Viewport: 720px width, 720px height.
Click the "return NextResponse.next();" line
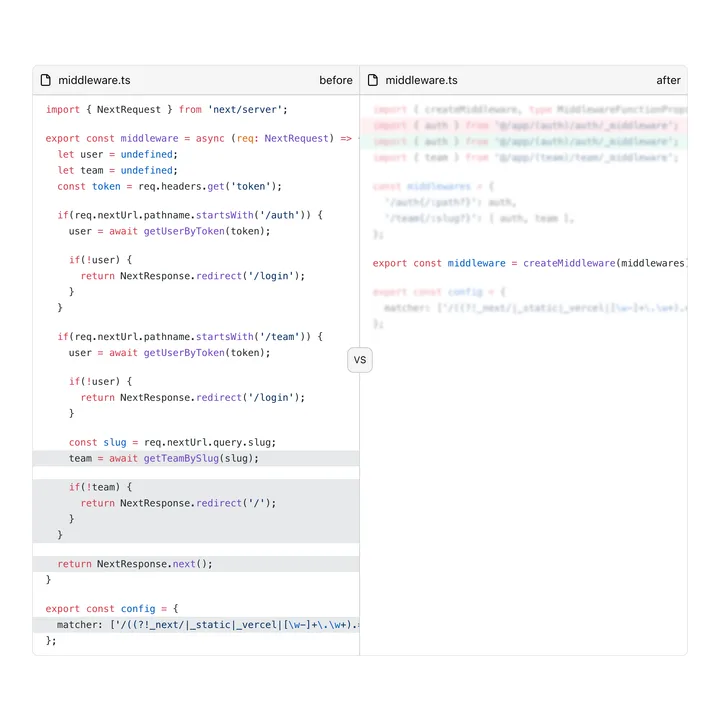[x=196, y=564]
